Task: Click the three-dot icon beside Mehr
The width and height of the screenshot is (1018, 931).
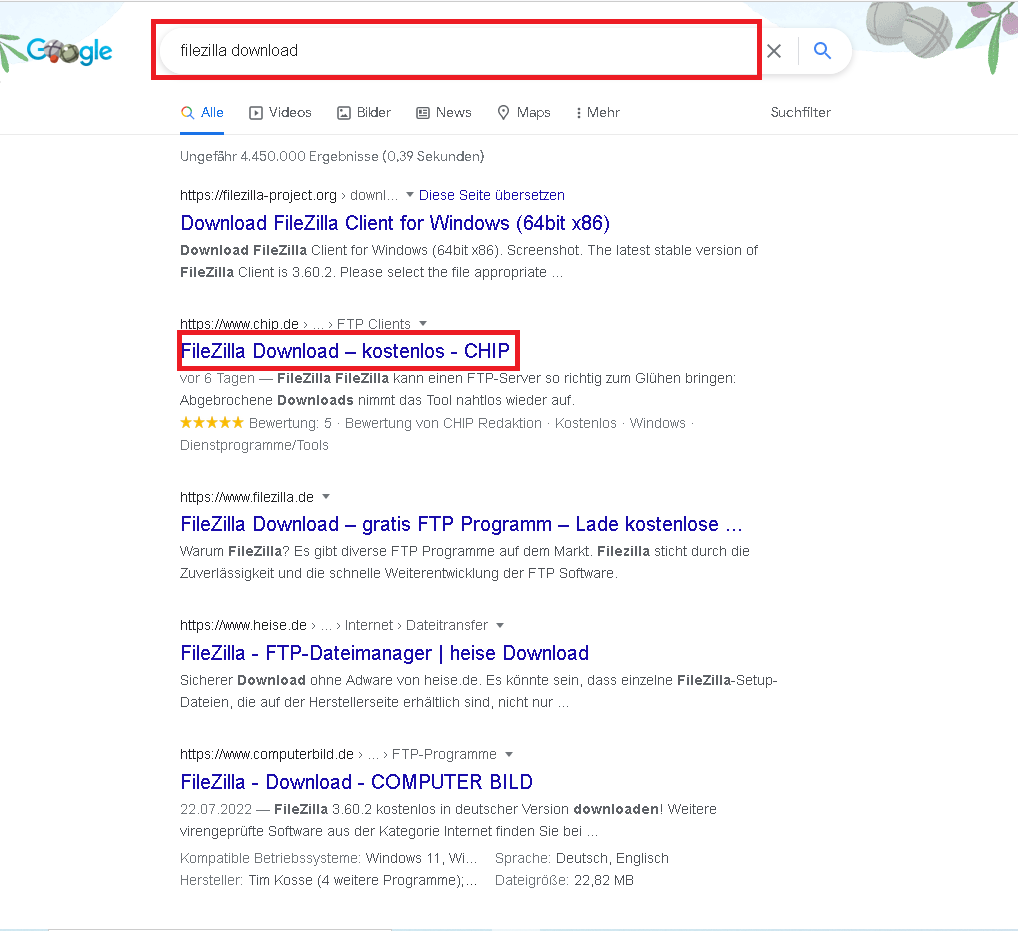Action: pyautogui.click(x=578, y=113)
